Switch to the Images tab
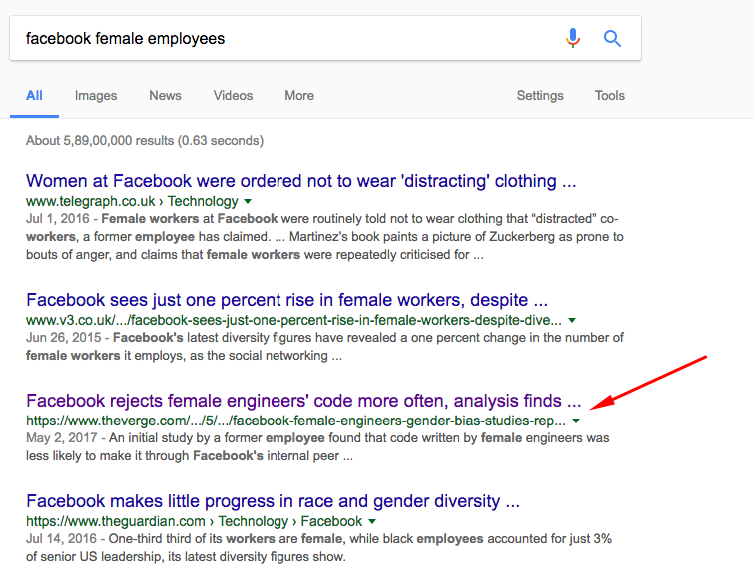Image resolution: width=754 pixels, height=586 pixels. (96, 96)
